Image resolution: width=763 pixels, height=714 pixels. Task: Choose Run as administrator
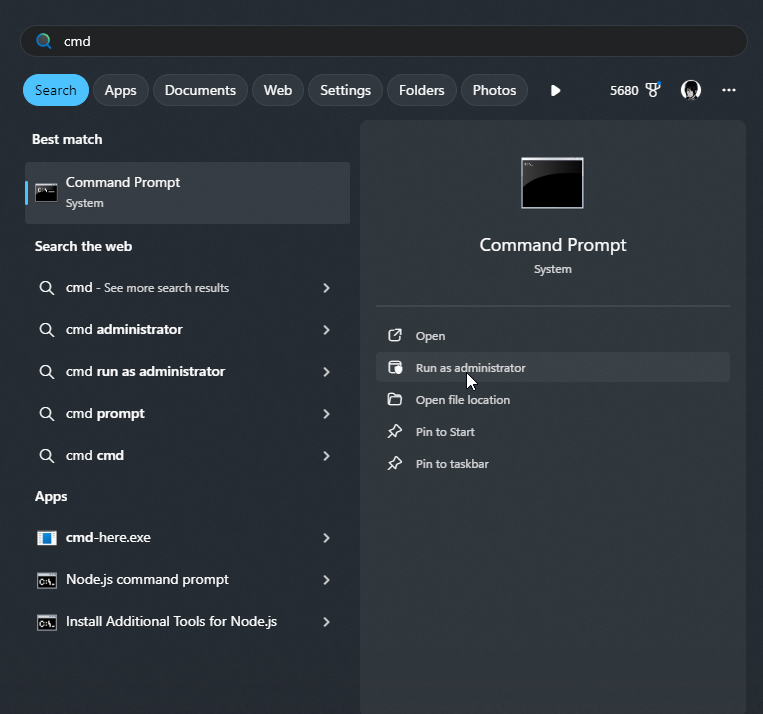(x=553, y=367)
